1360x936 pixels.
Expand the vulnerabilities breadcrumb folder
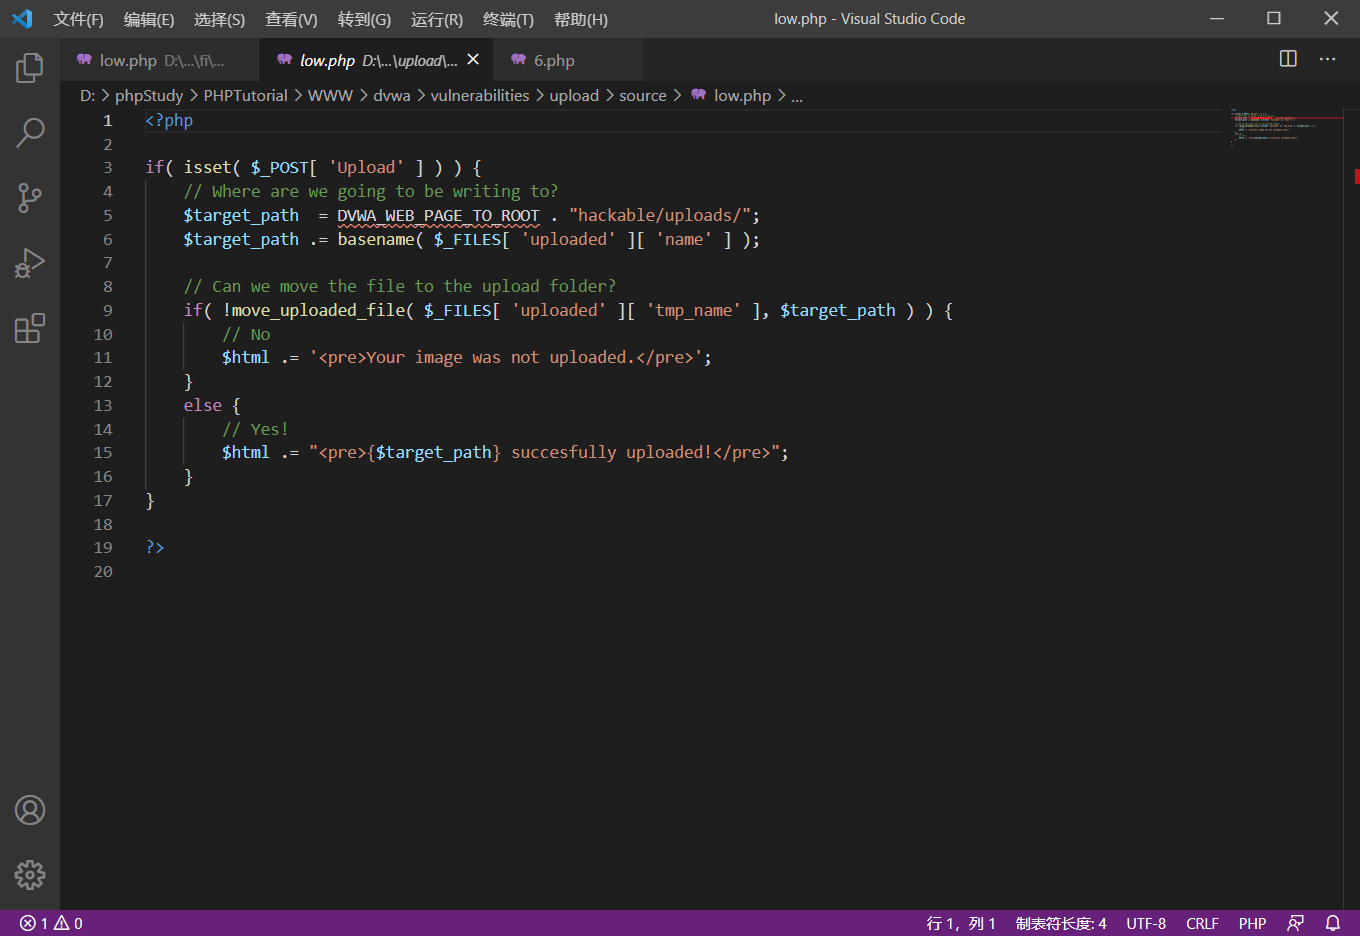pyautogui.click(x=479, y=95)
